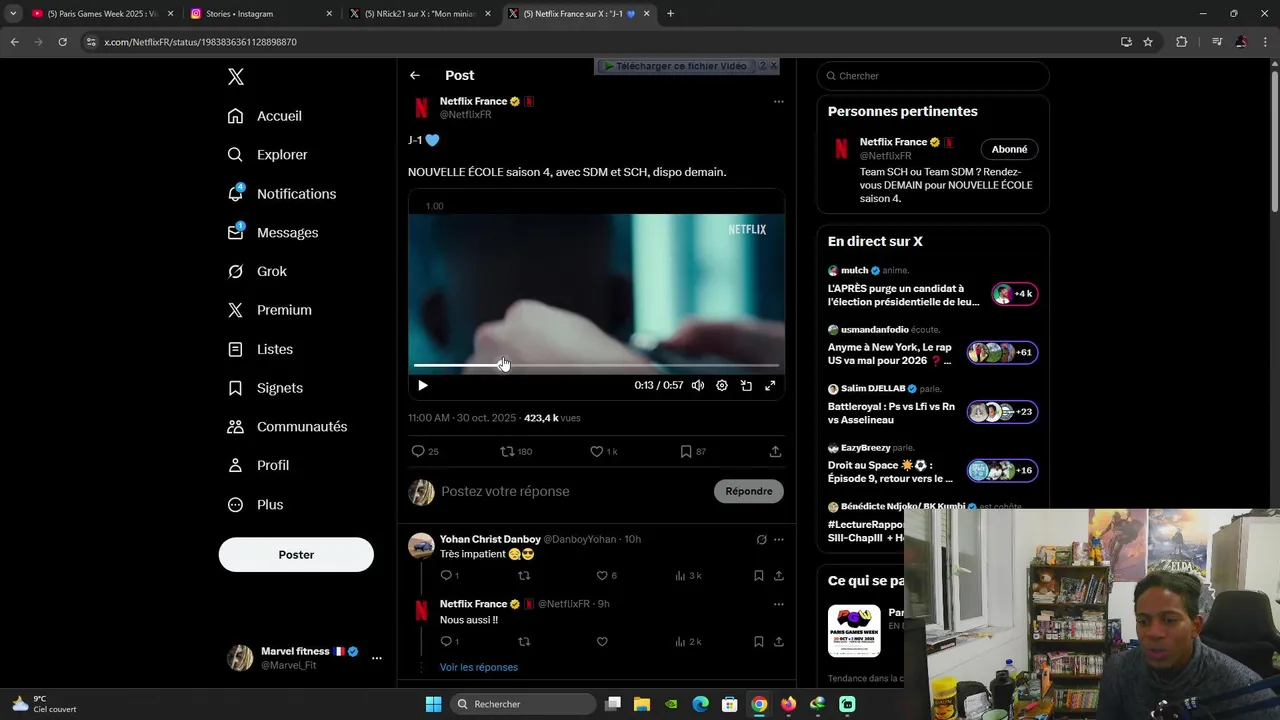Repost Yohan Christ Danboy's reply

(524, 576)
